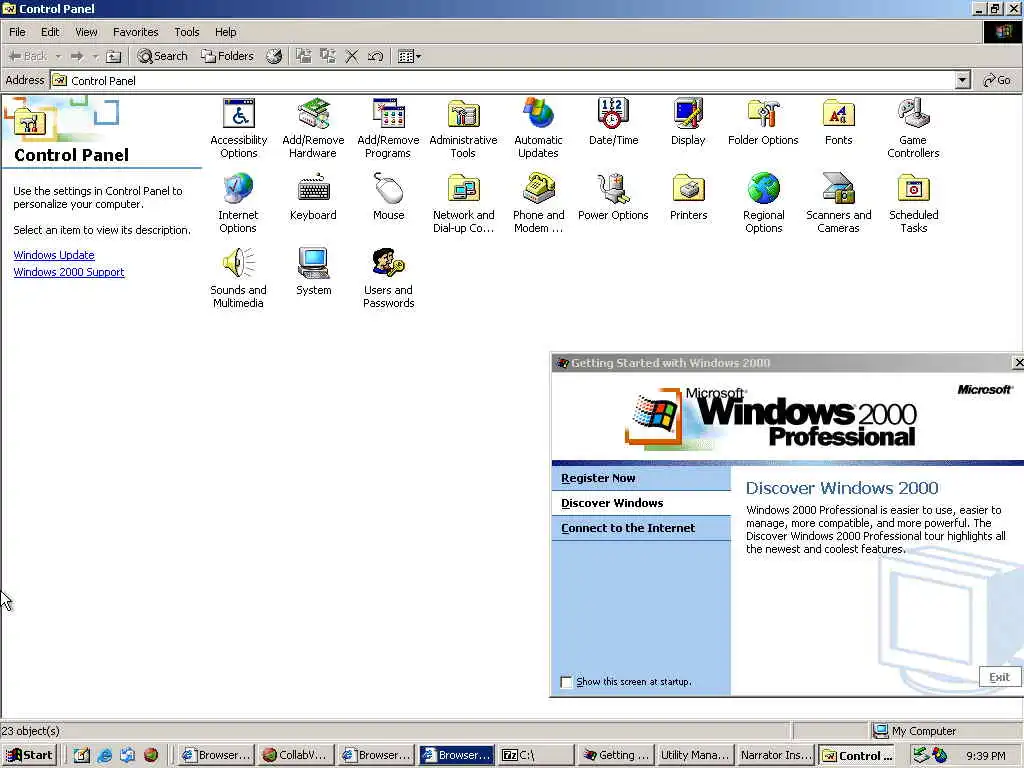Open Regional Options
1024x768 pixels.
point(763,202)
